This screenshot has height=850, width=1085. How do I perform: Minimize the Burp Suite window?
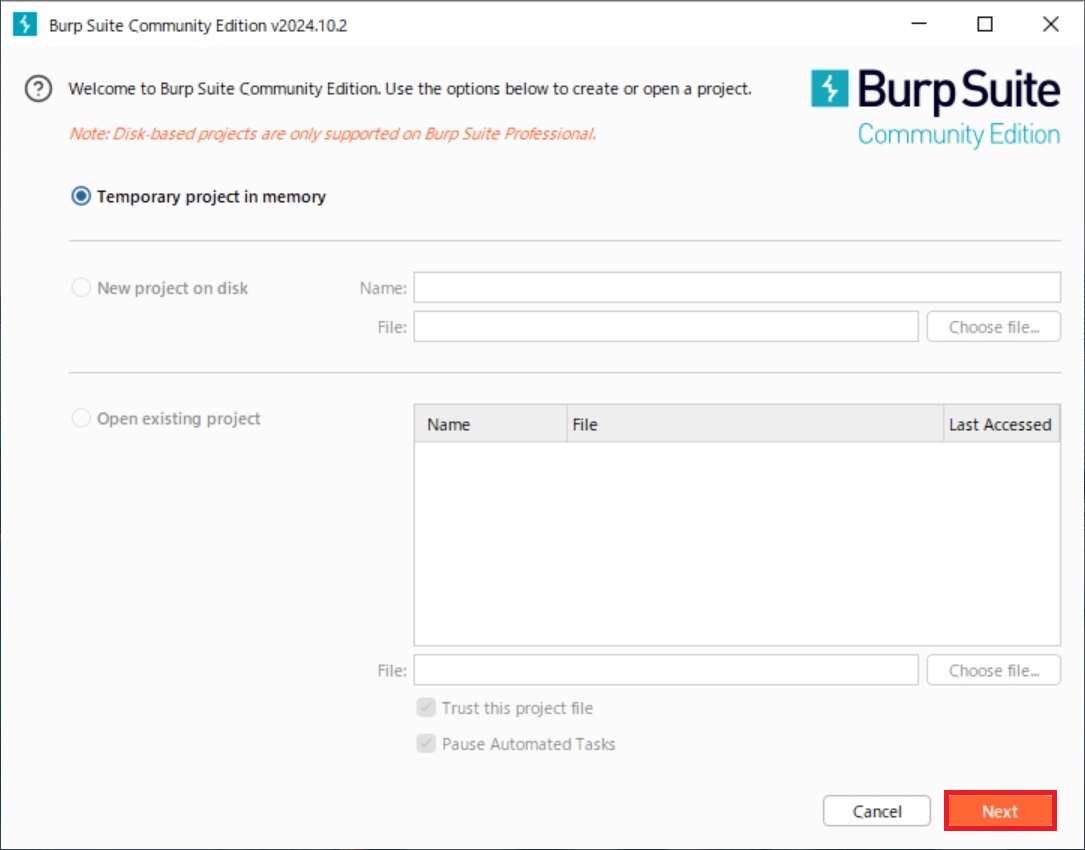[x=919, y=24]
